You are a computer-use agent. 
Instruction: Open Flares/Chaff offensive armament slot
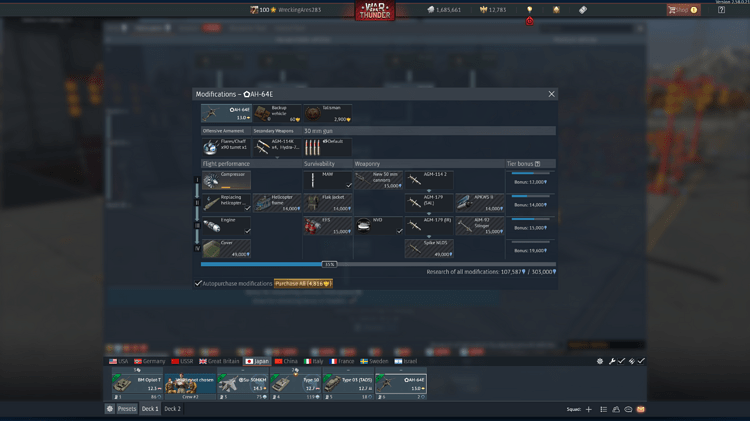pyautogui.click(x=226, y=147)
